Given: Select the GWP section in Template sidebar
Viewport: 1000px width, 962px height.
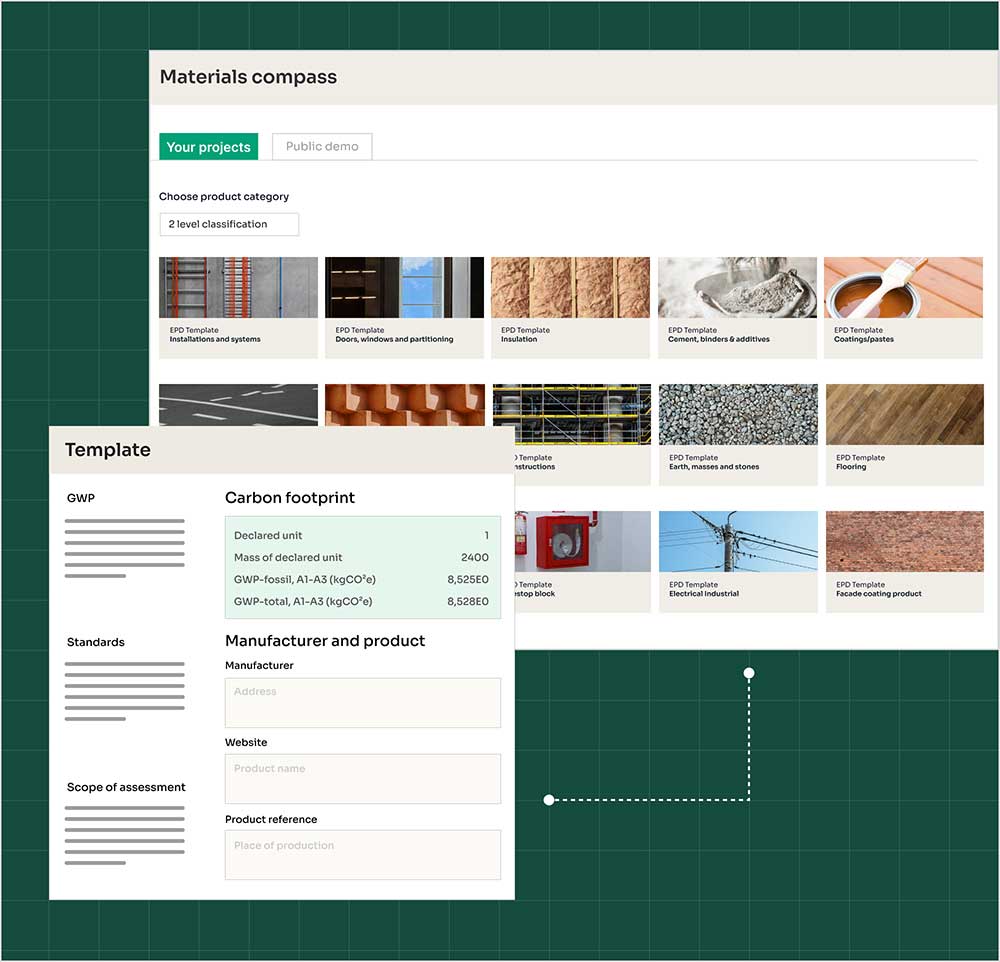Looking at the screenshot, I should point(81,498).
